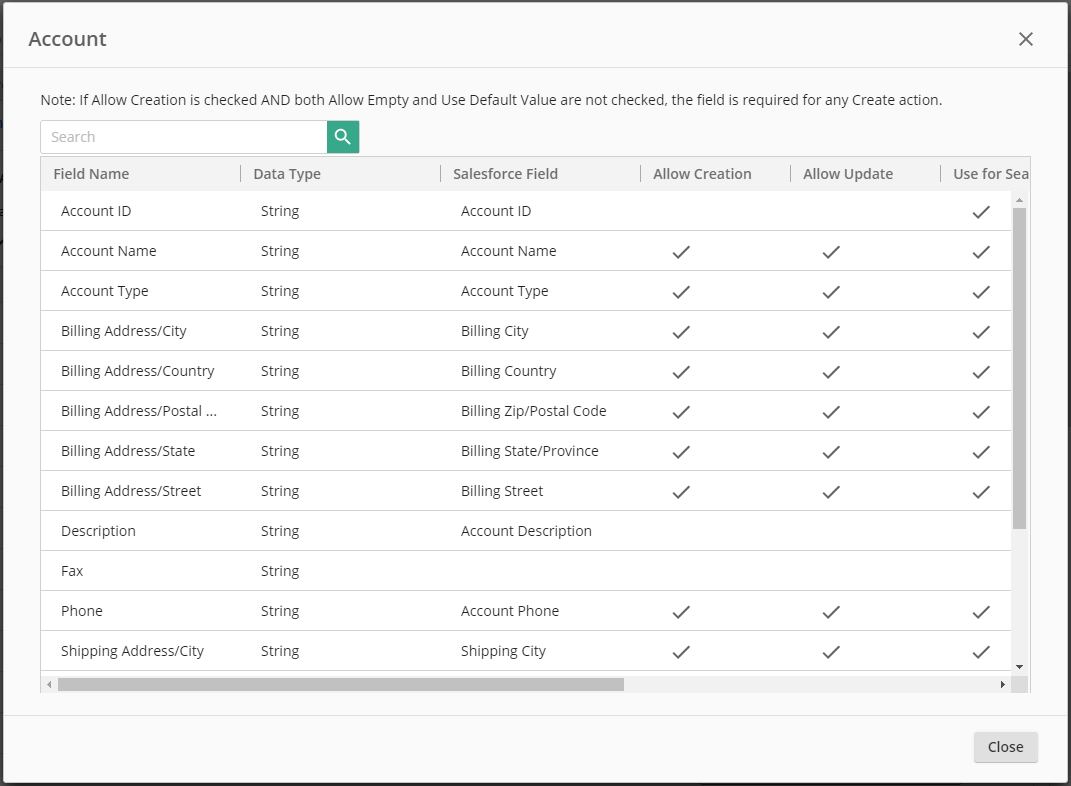Click the Allow Creation column header

click(702, 174)
